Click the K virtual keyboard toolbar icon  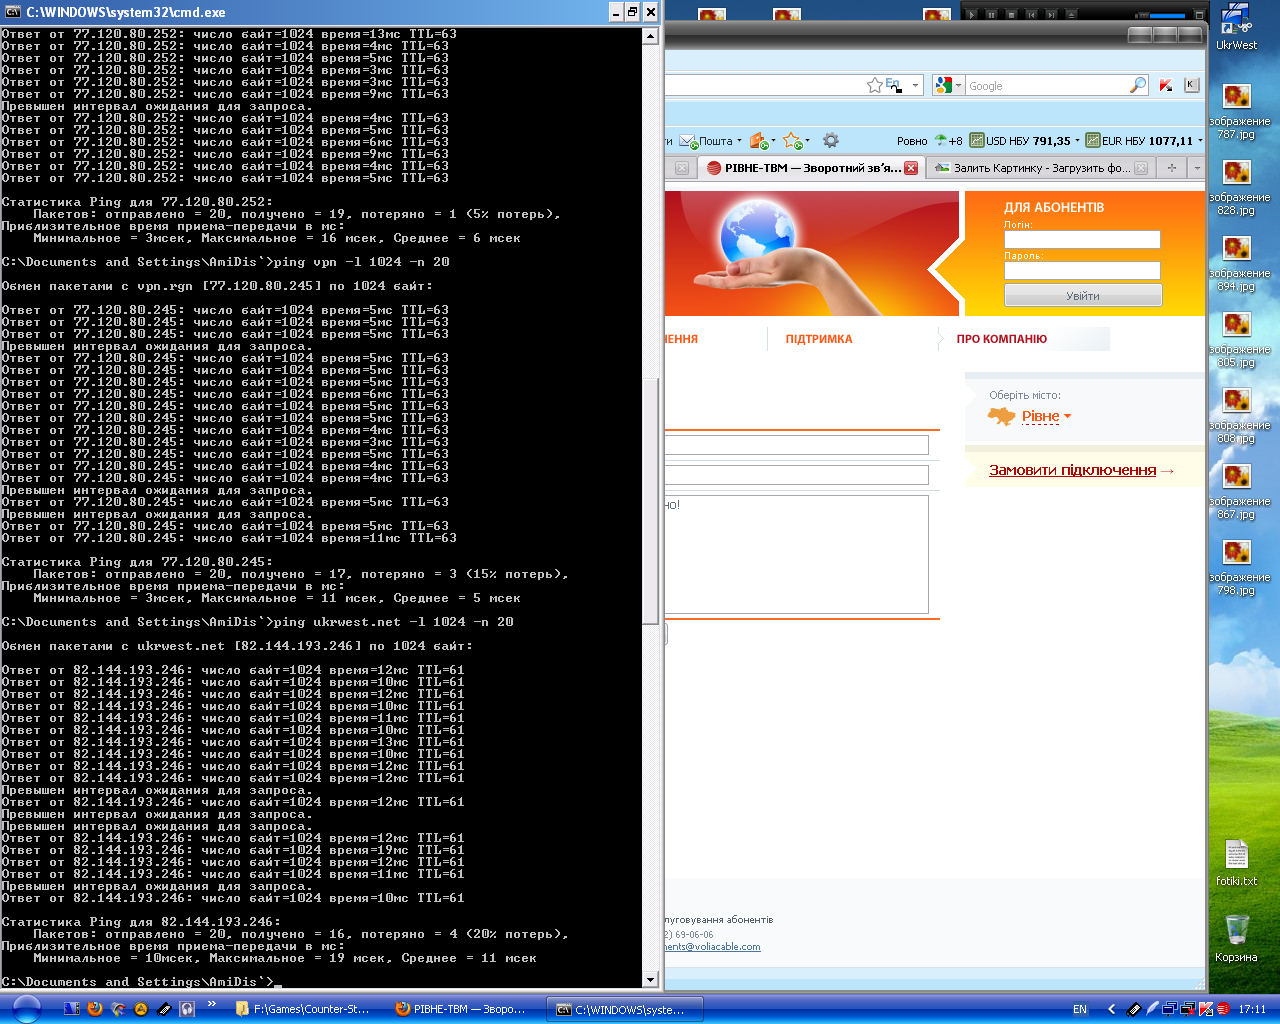click(x=1191, y=85)
